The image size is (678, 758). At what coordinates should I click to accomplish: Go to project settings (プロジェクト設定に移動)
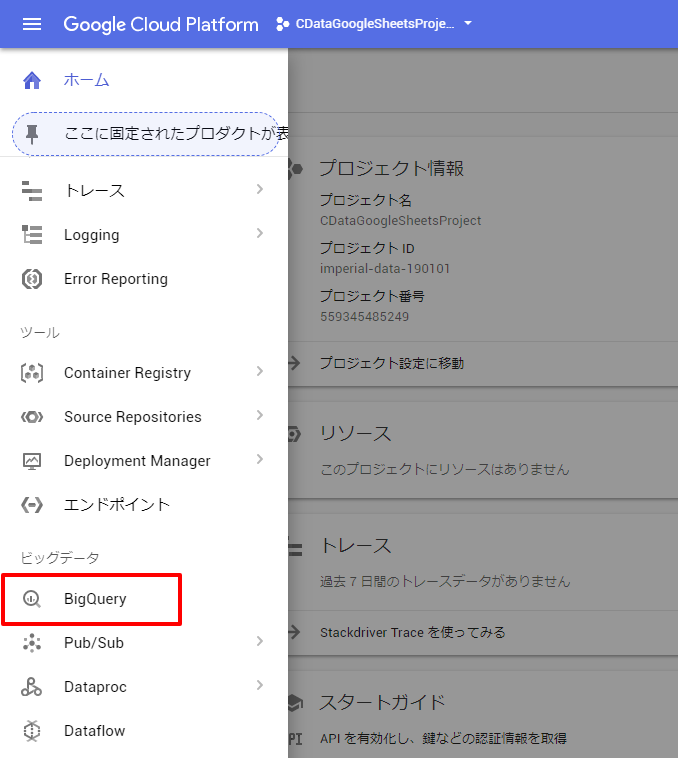391,363
